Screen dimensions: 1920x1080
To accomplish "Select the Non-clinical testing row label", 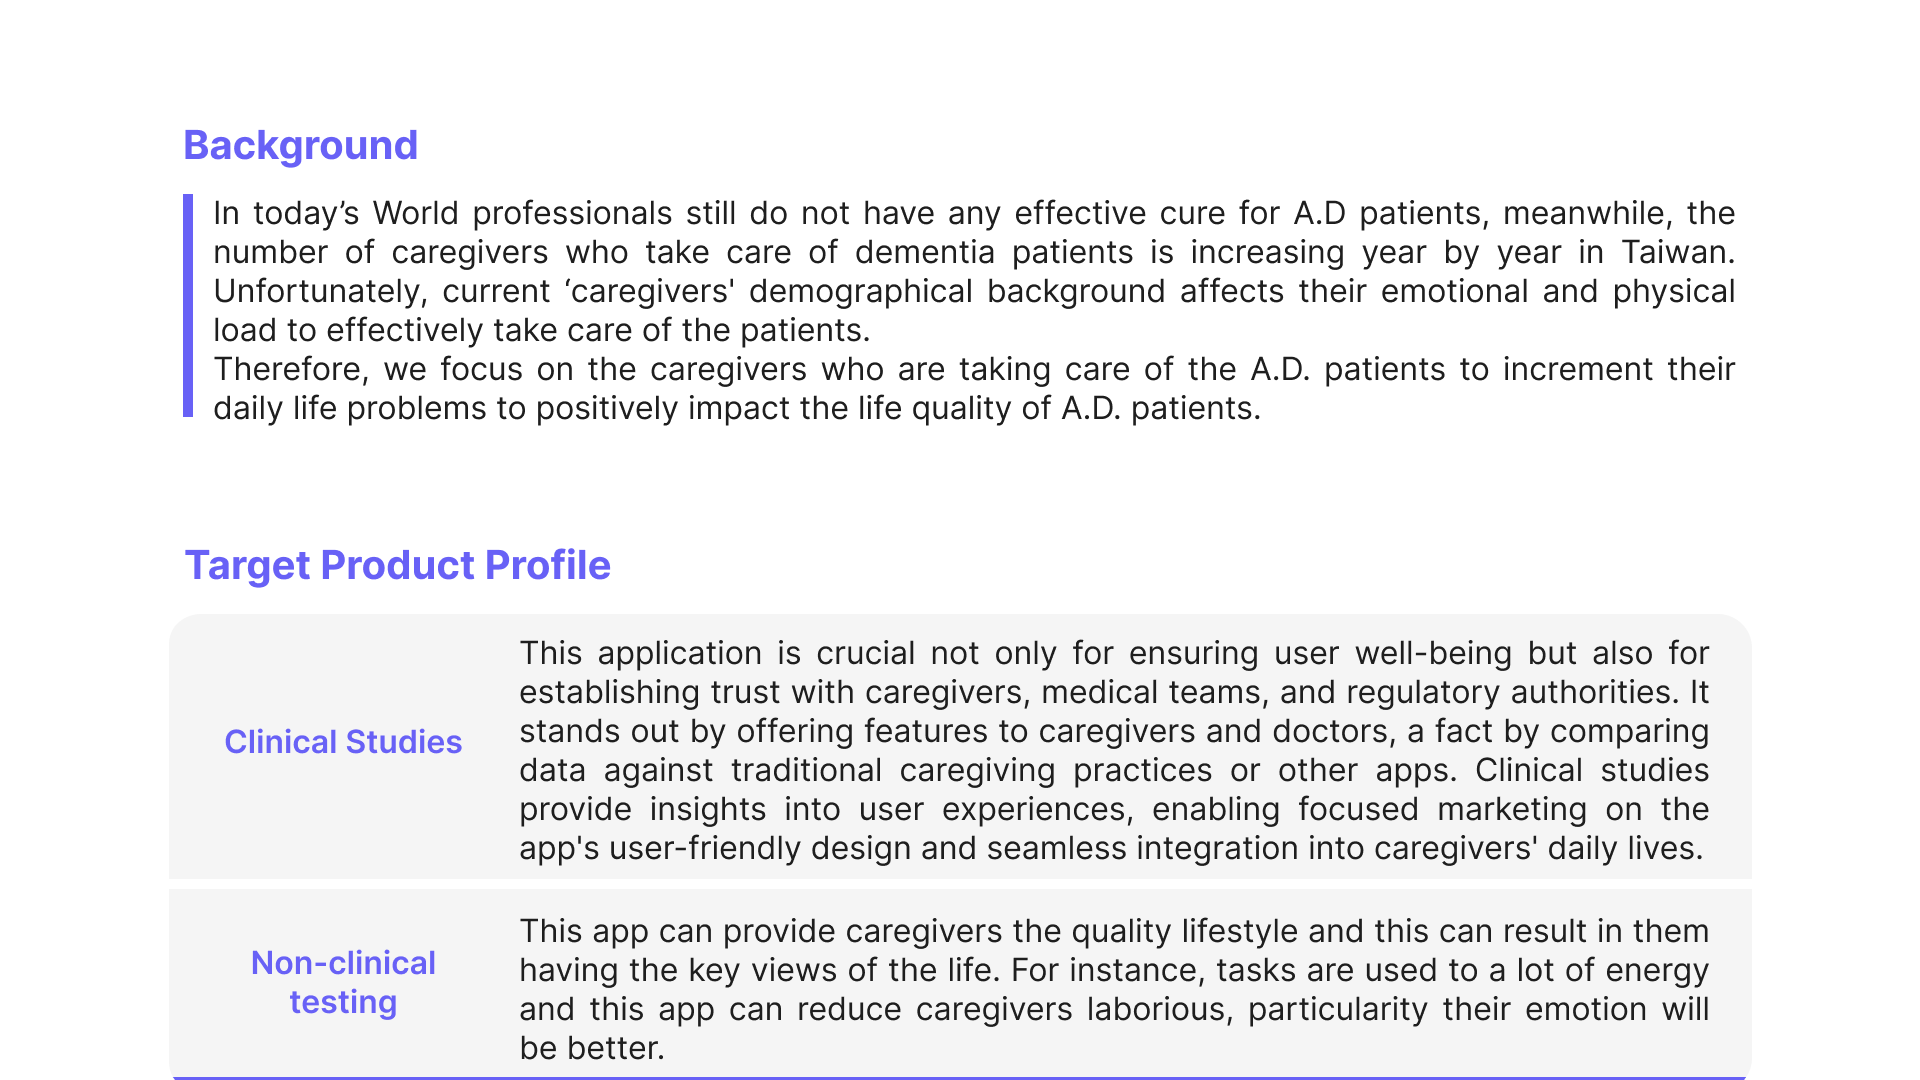I will (343, 982).
